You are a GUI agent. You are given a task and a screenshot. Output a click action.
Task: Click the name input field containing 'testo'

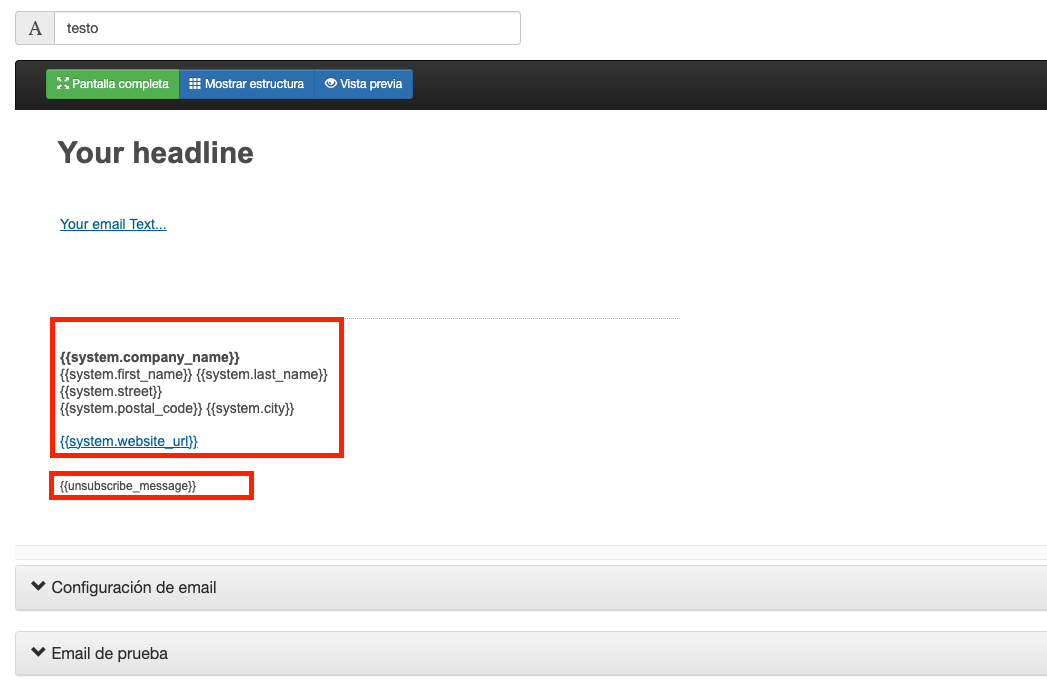[x=287, y=28]
